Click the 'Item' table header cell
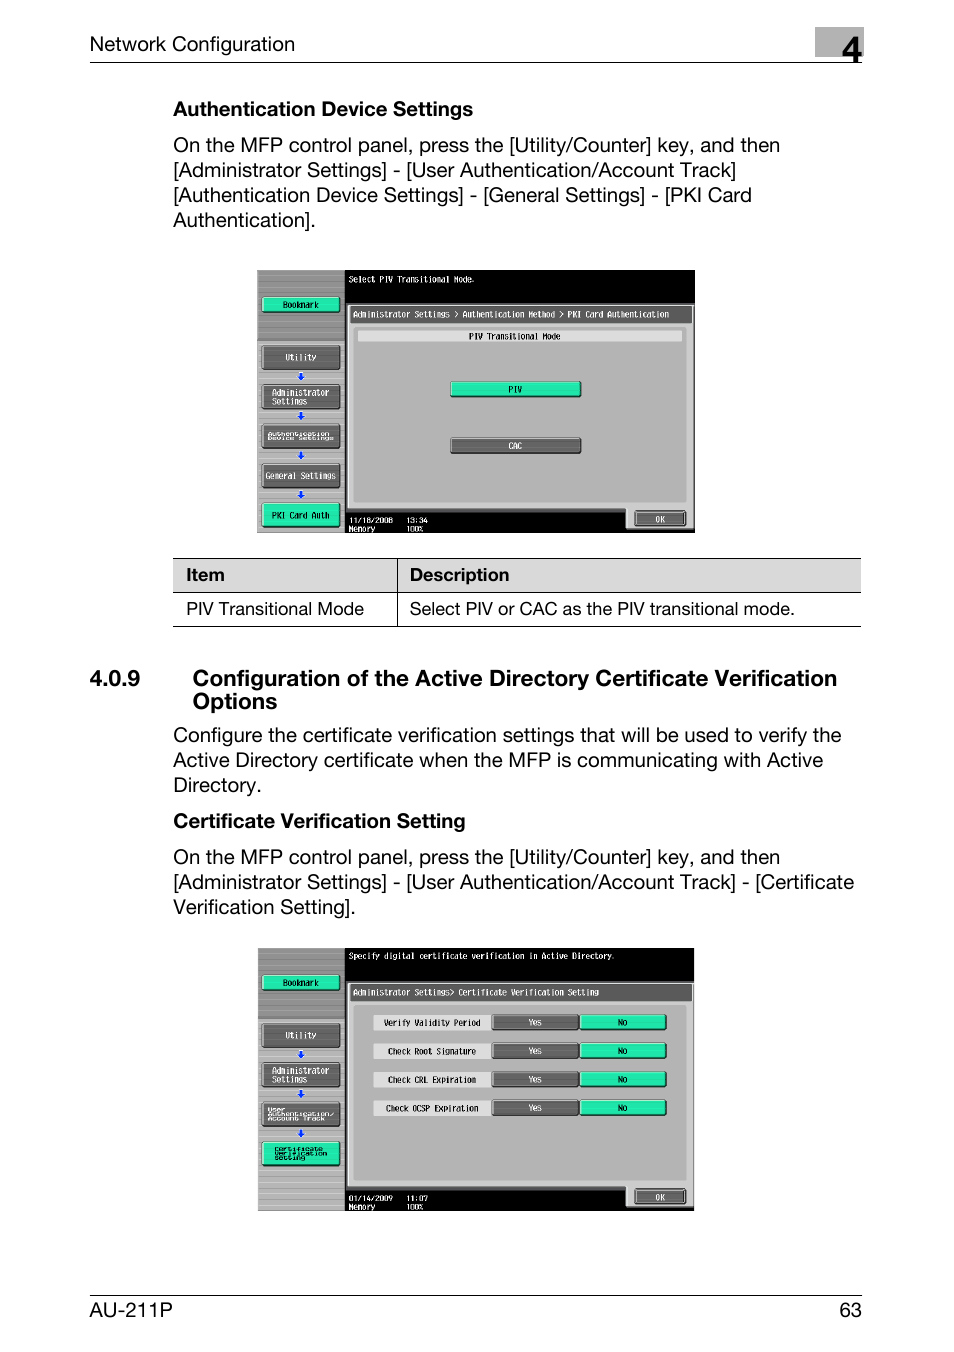This screenshot has height=1352, width=954. [285, 575]
